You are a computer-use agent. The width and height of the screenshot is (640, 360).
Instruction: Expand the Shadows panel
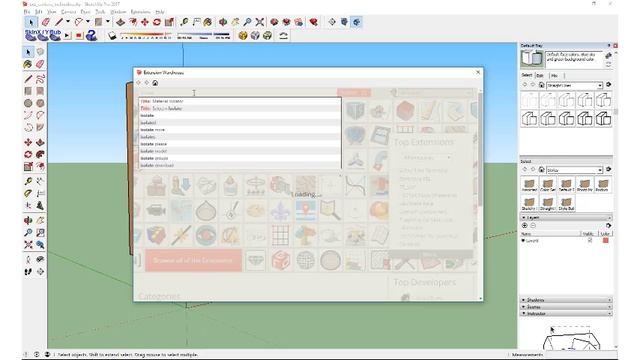(566, 300)
